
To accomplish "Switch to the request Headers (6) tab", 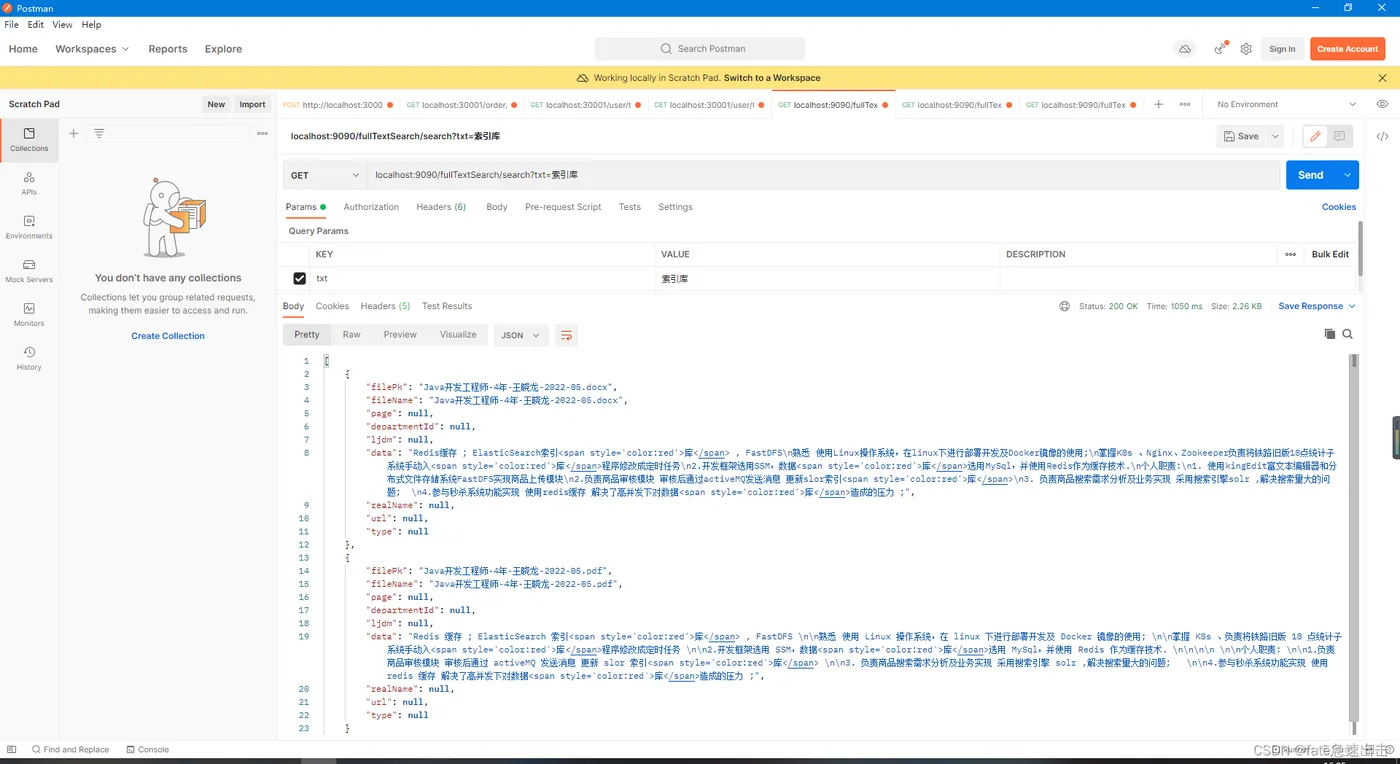I will 441,207.
